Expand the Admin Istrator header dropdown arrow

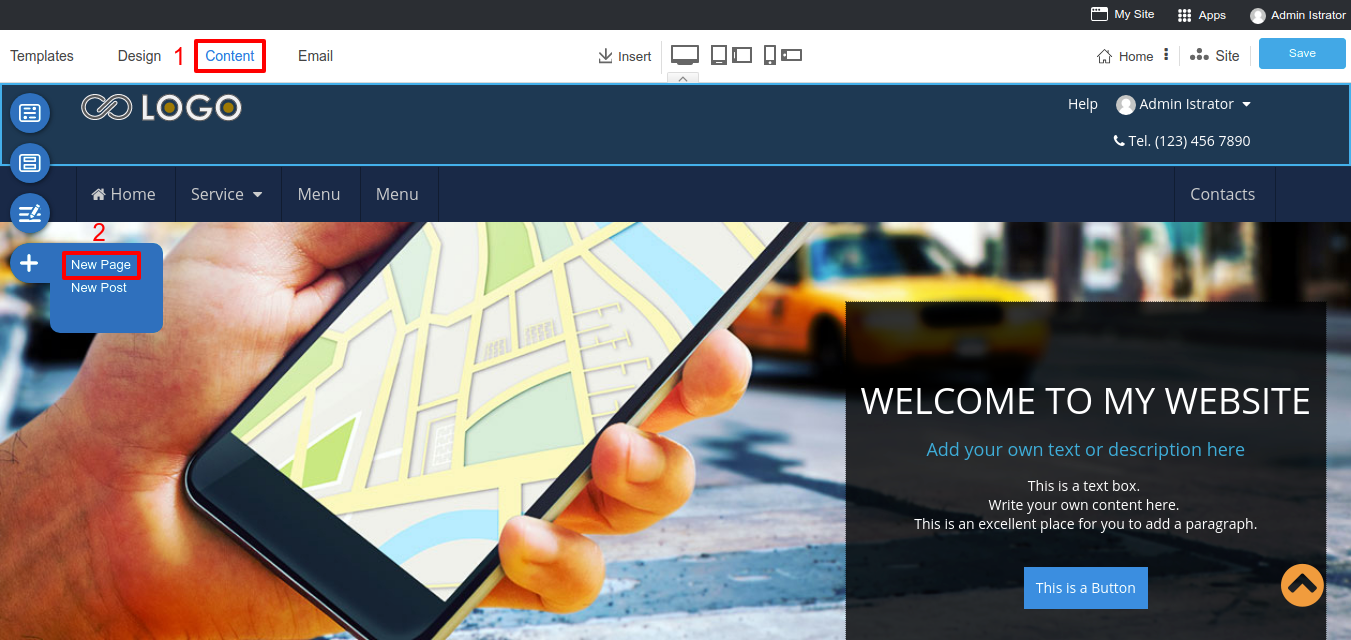1246,105
